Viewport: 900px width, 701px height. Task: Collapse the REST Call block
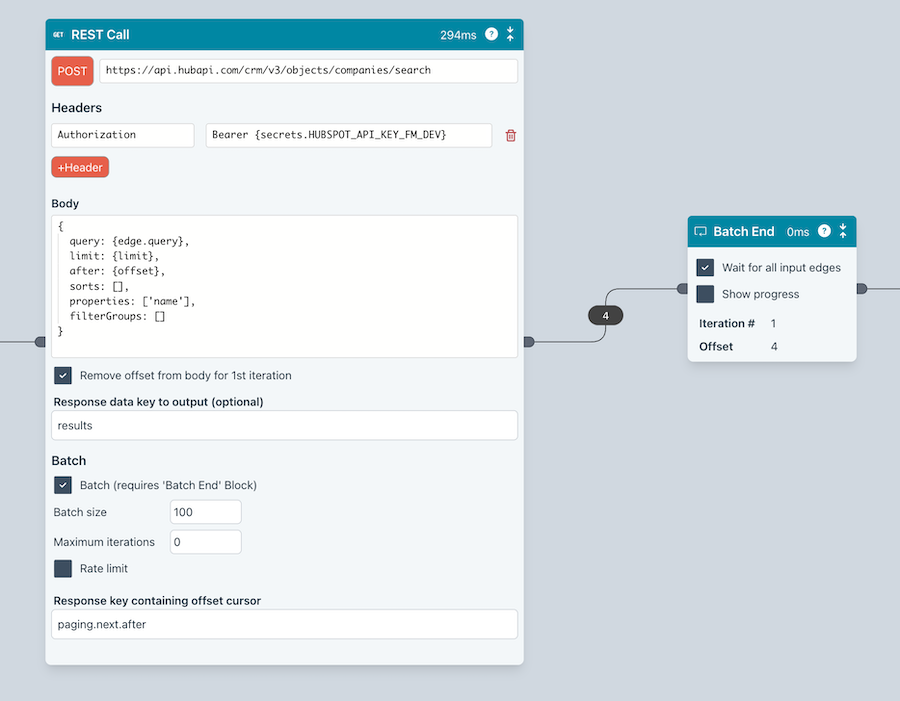510,34
